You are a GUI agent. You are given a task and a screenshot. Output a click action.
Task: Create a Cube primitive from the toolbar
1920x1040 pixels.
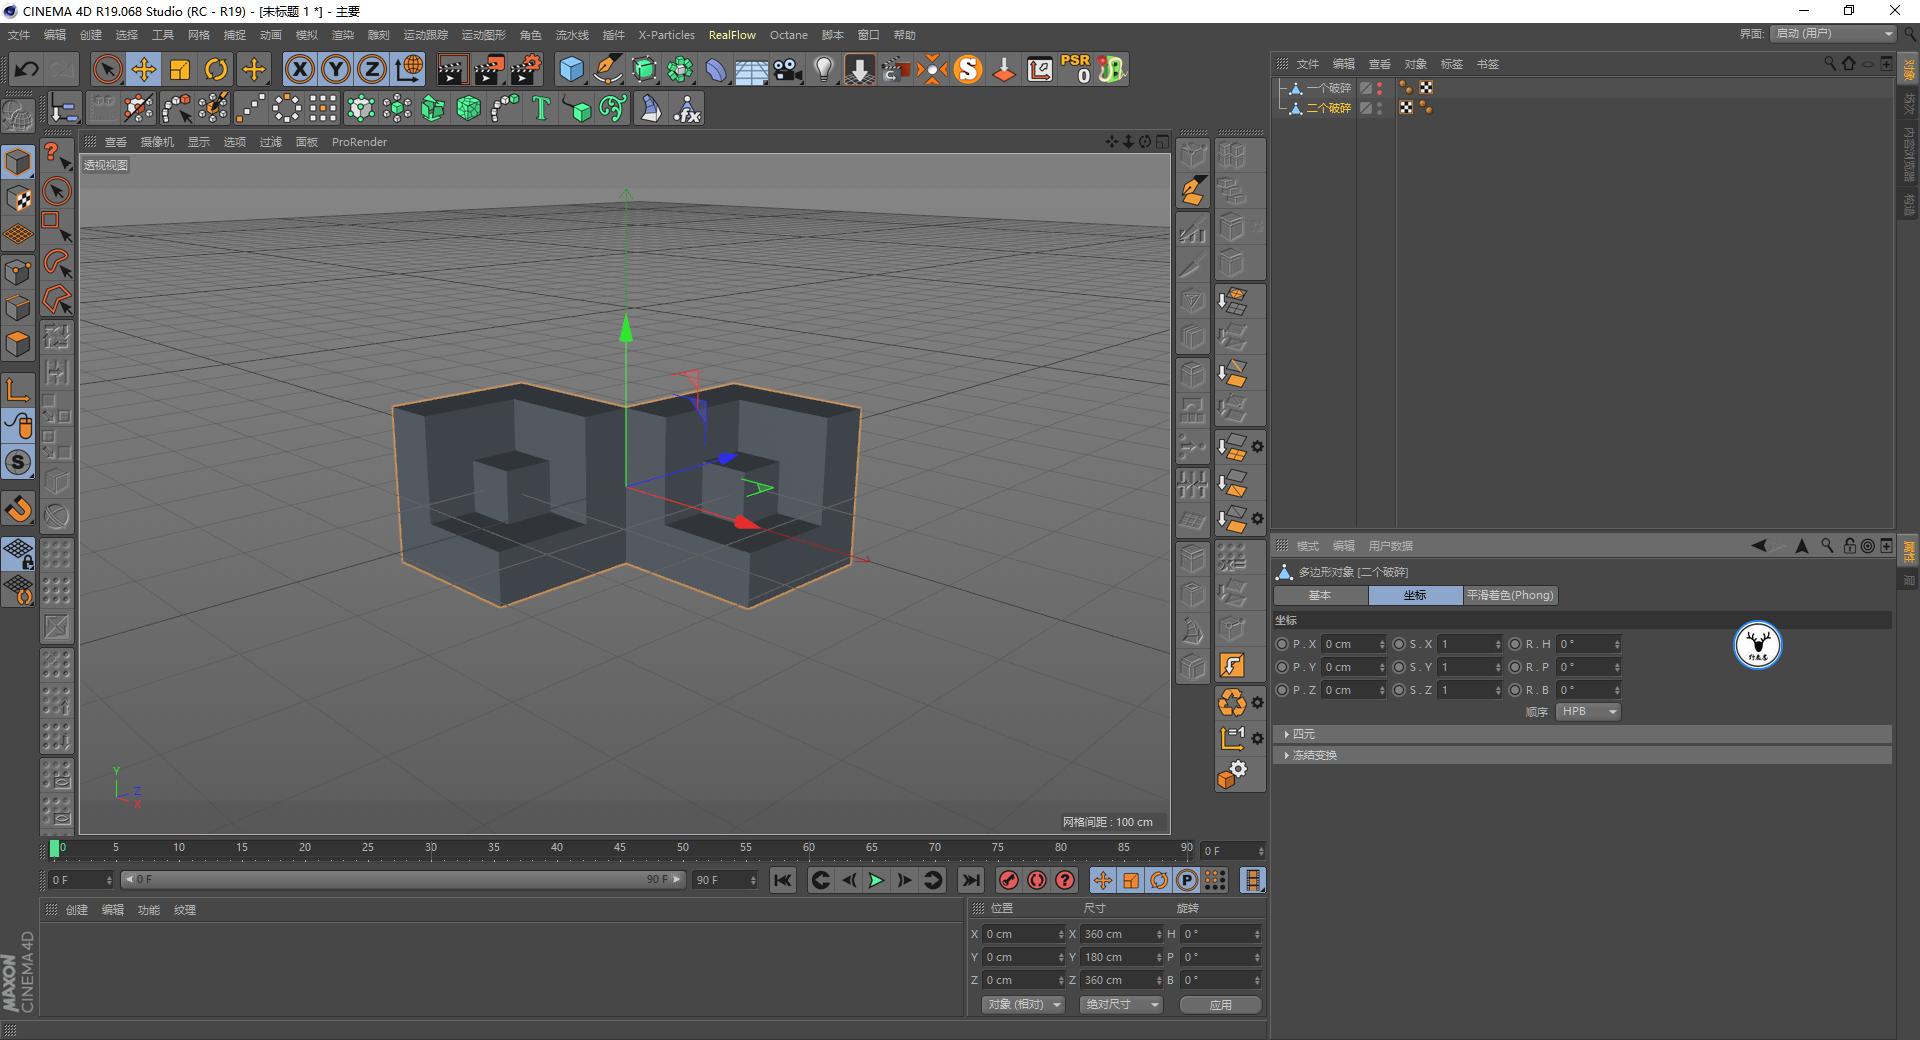coord(572,69)
